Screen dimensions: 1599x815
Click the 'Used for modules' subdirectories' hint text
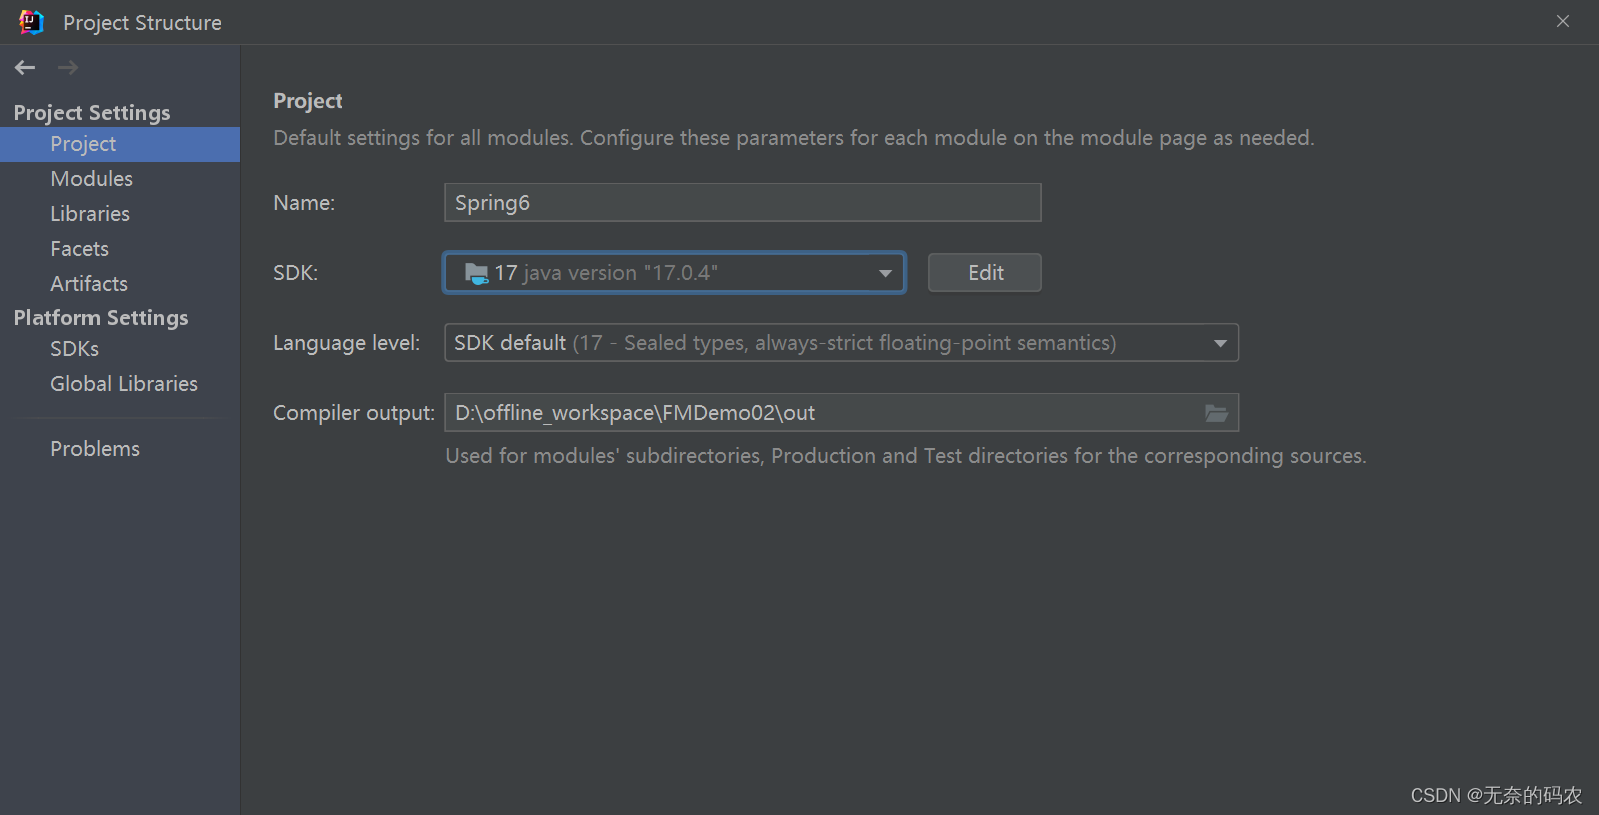click(906, 456)
